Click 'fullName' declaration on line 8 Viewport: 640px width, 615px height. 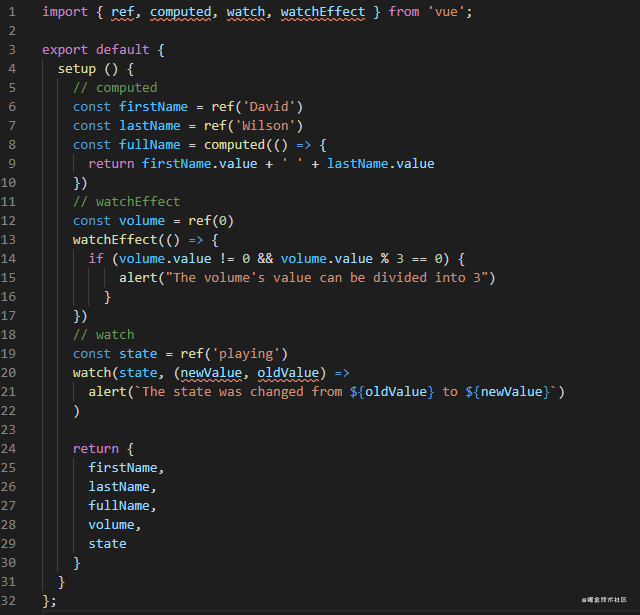pos(150,144)
